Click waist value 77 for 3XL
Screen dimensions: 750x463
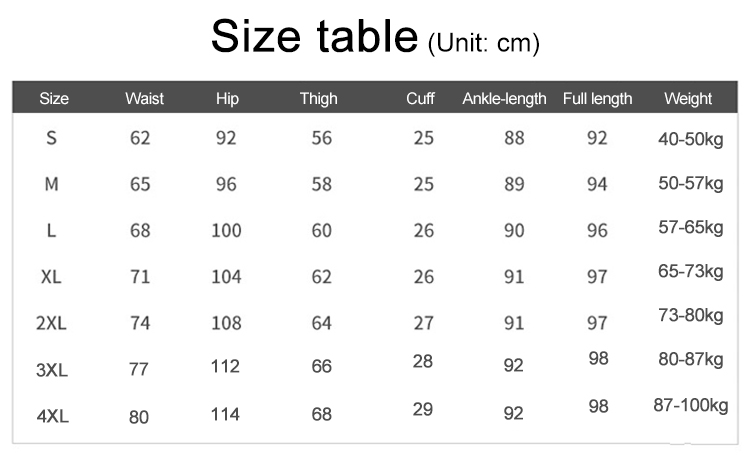[x=138, y=369]
